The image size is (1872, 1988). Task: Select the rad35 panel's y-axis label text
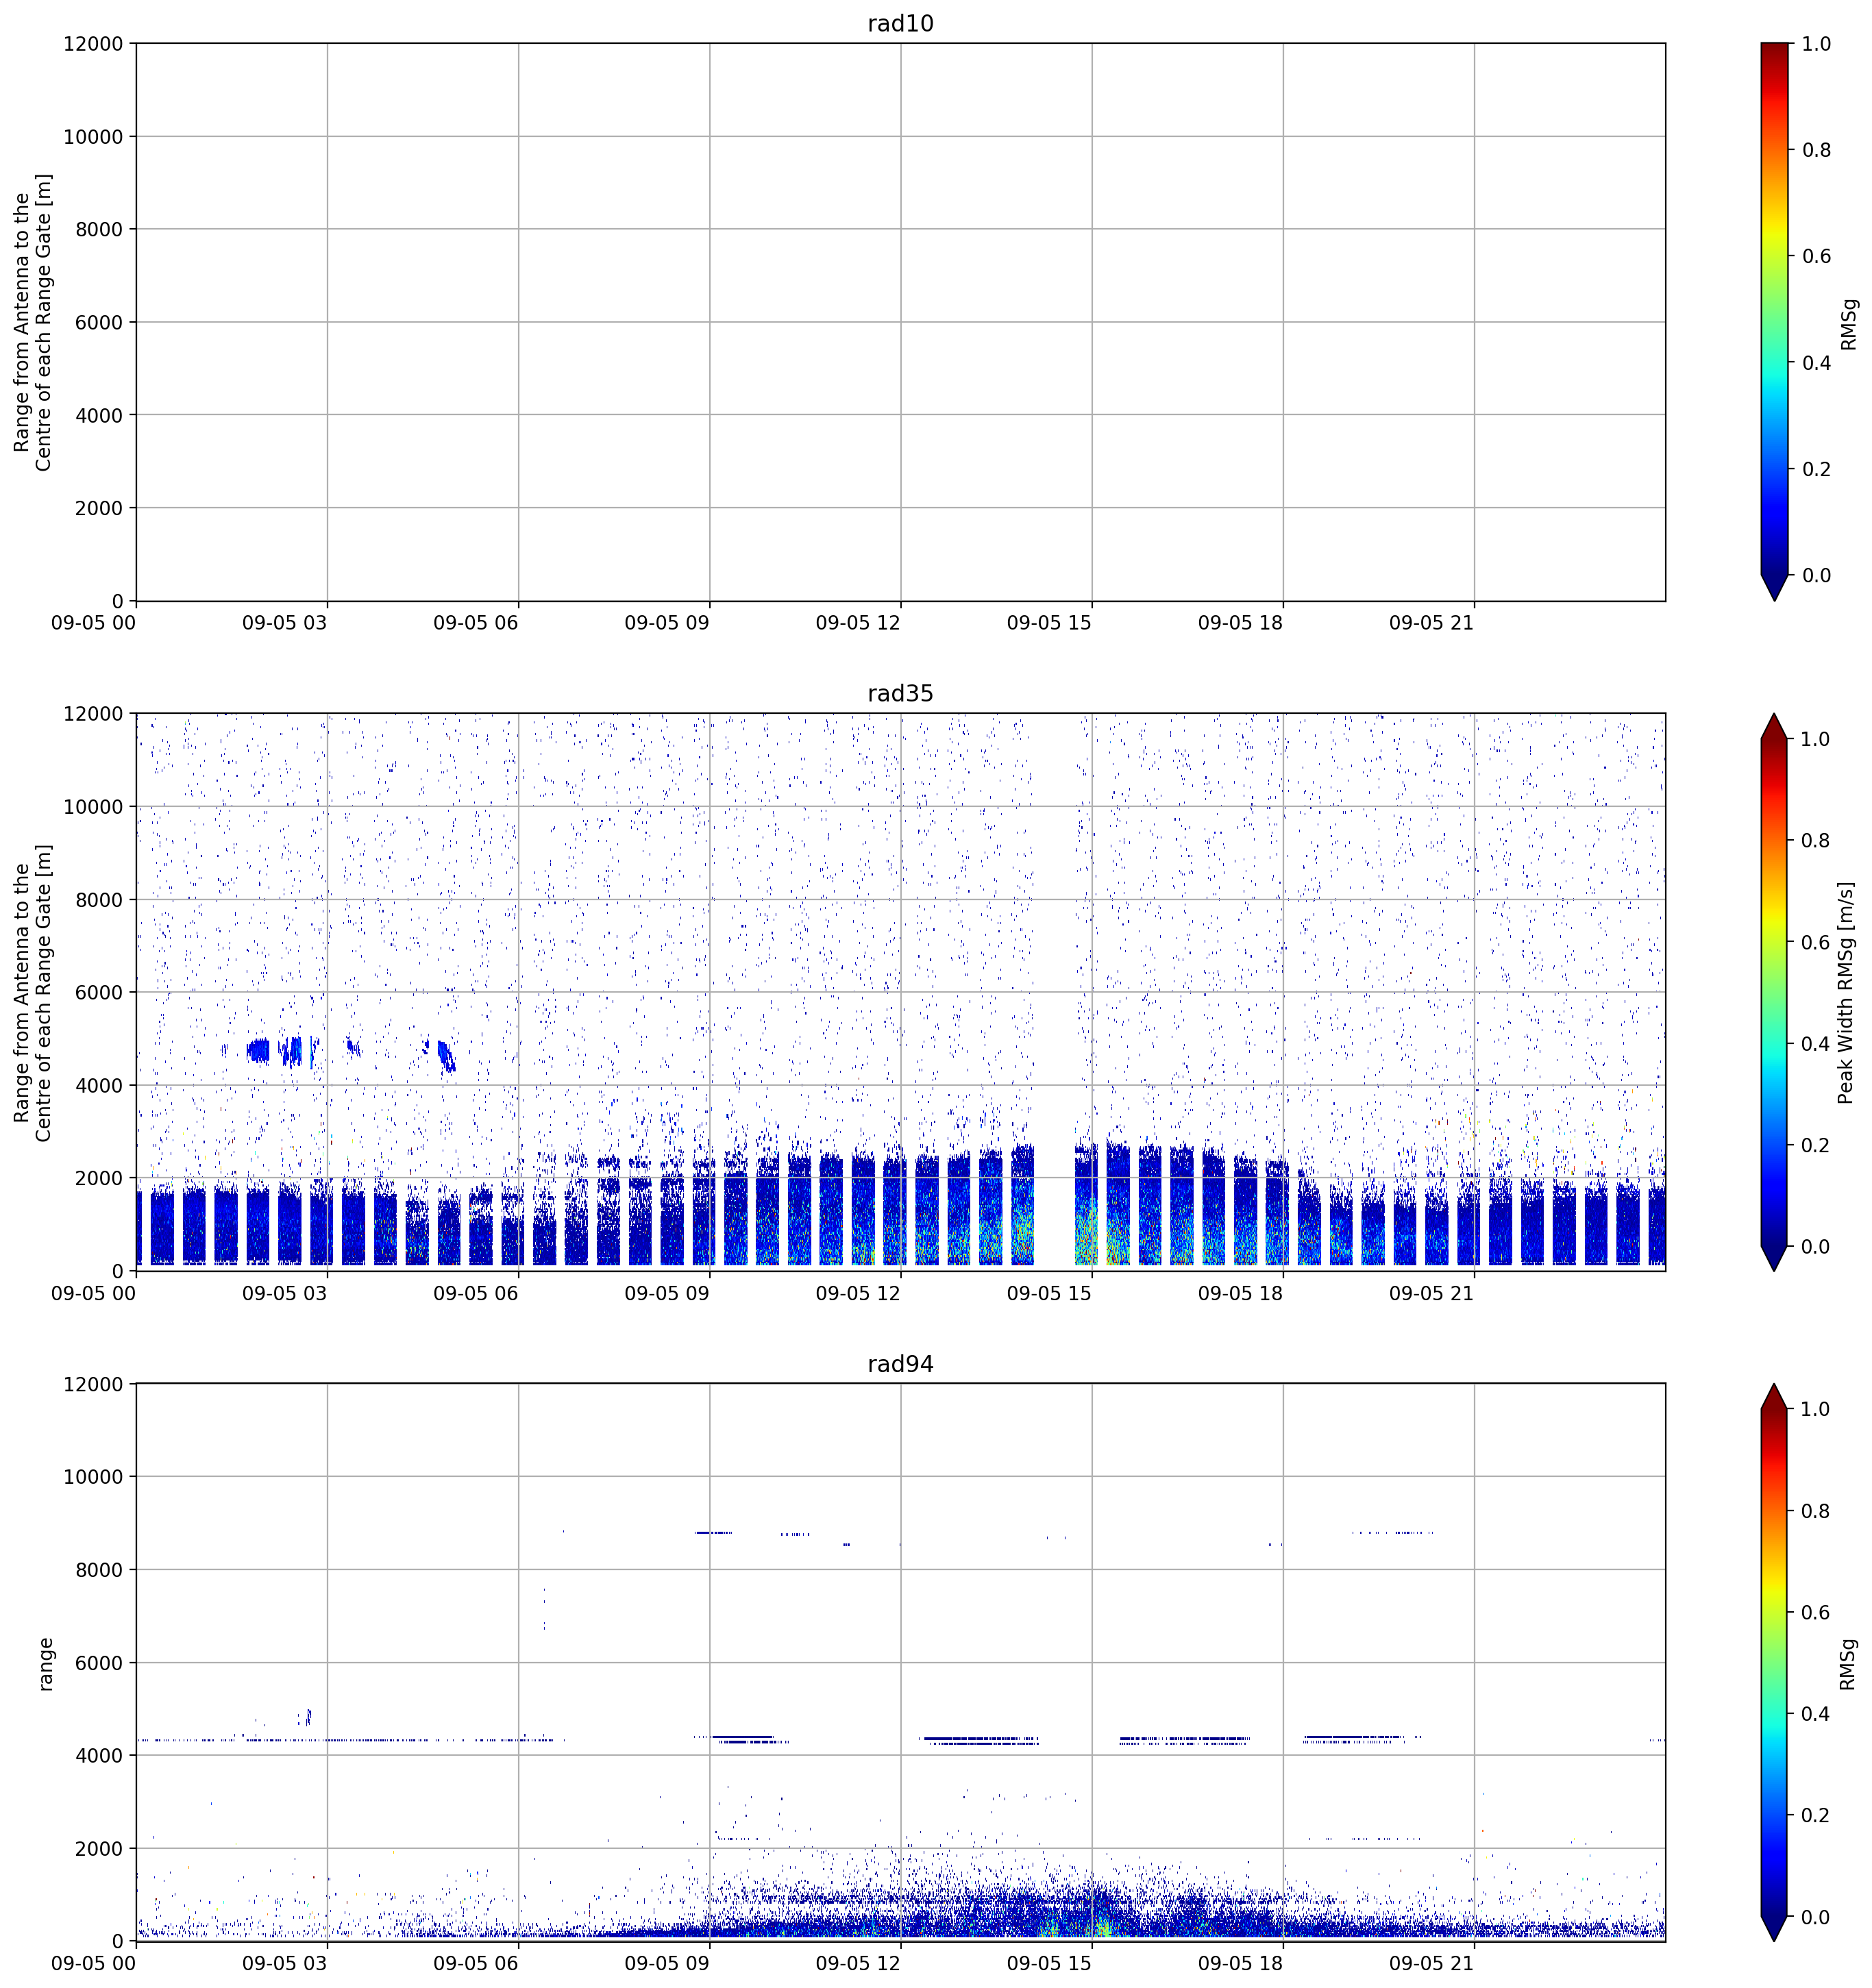point(33,992)
